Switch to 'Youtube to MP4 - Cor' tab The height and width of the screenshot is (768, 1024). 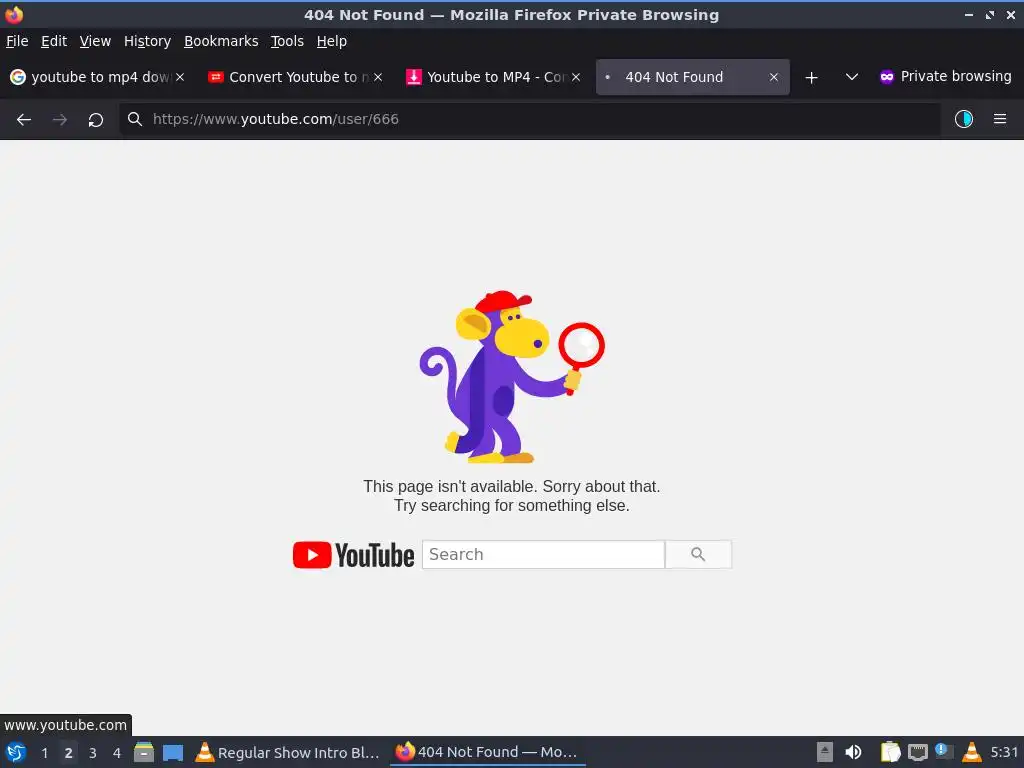(x=494, y=77)
